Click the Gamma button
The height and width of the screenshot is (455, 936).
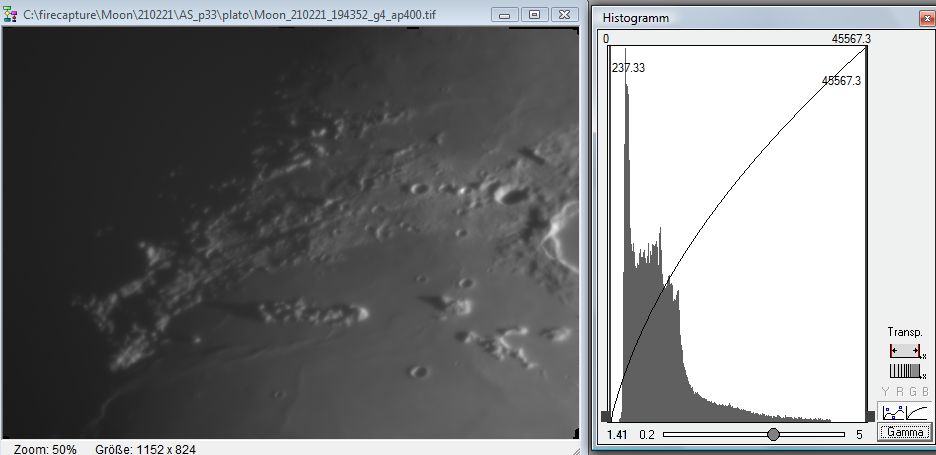(905, 432)
